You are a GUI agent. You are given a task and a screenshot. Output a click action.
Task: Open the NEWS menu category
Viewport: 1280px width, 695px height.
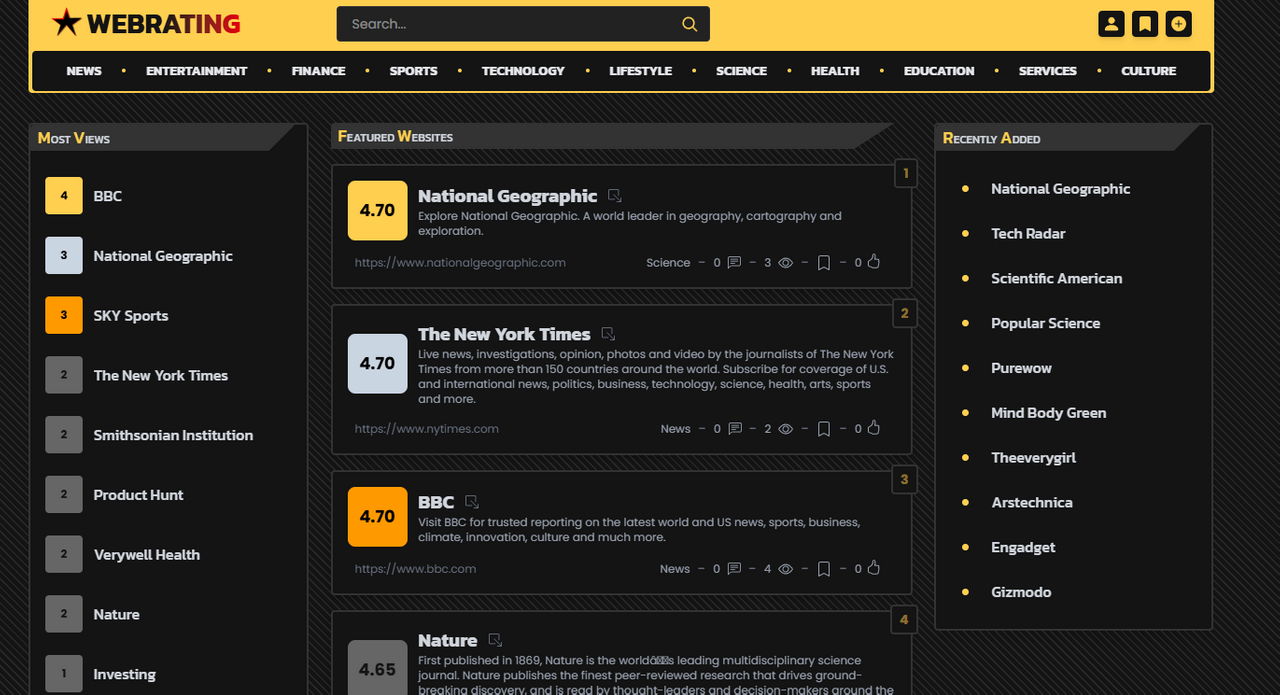[84, 71]
